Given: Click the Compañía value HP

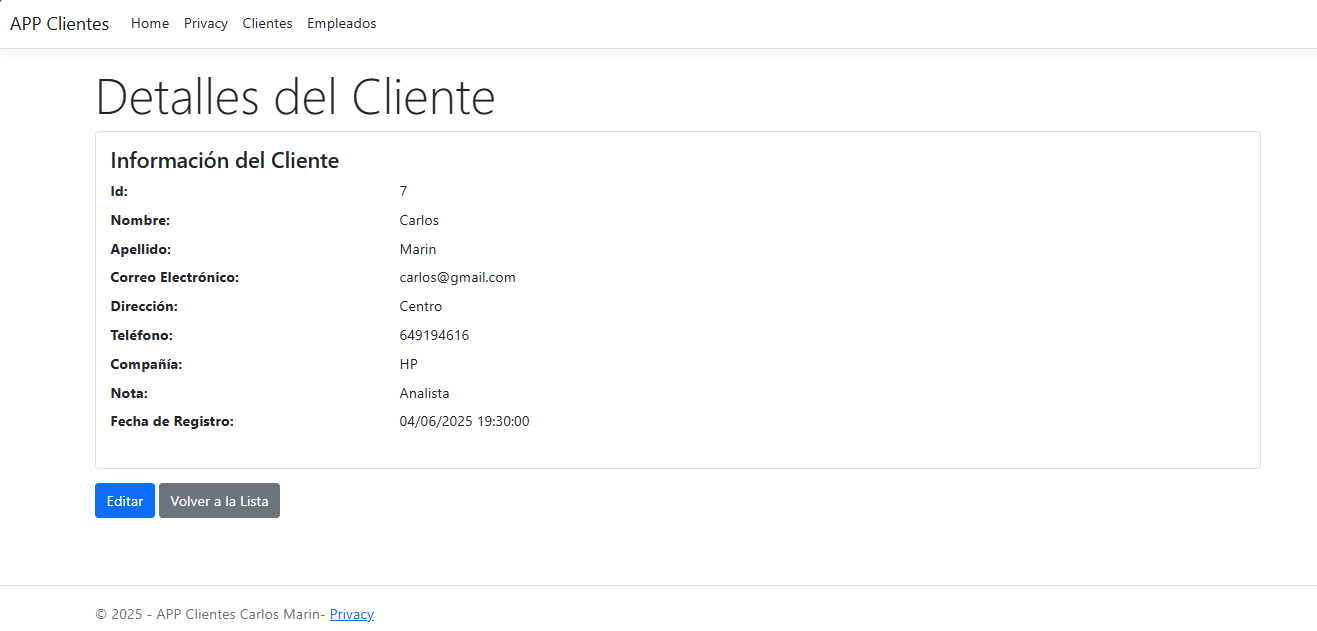Looking at the screenshot, I should pyautogui.click(x=408, y=364).
